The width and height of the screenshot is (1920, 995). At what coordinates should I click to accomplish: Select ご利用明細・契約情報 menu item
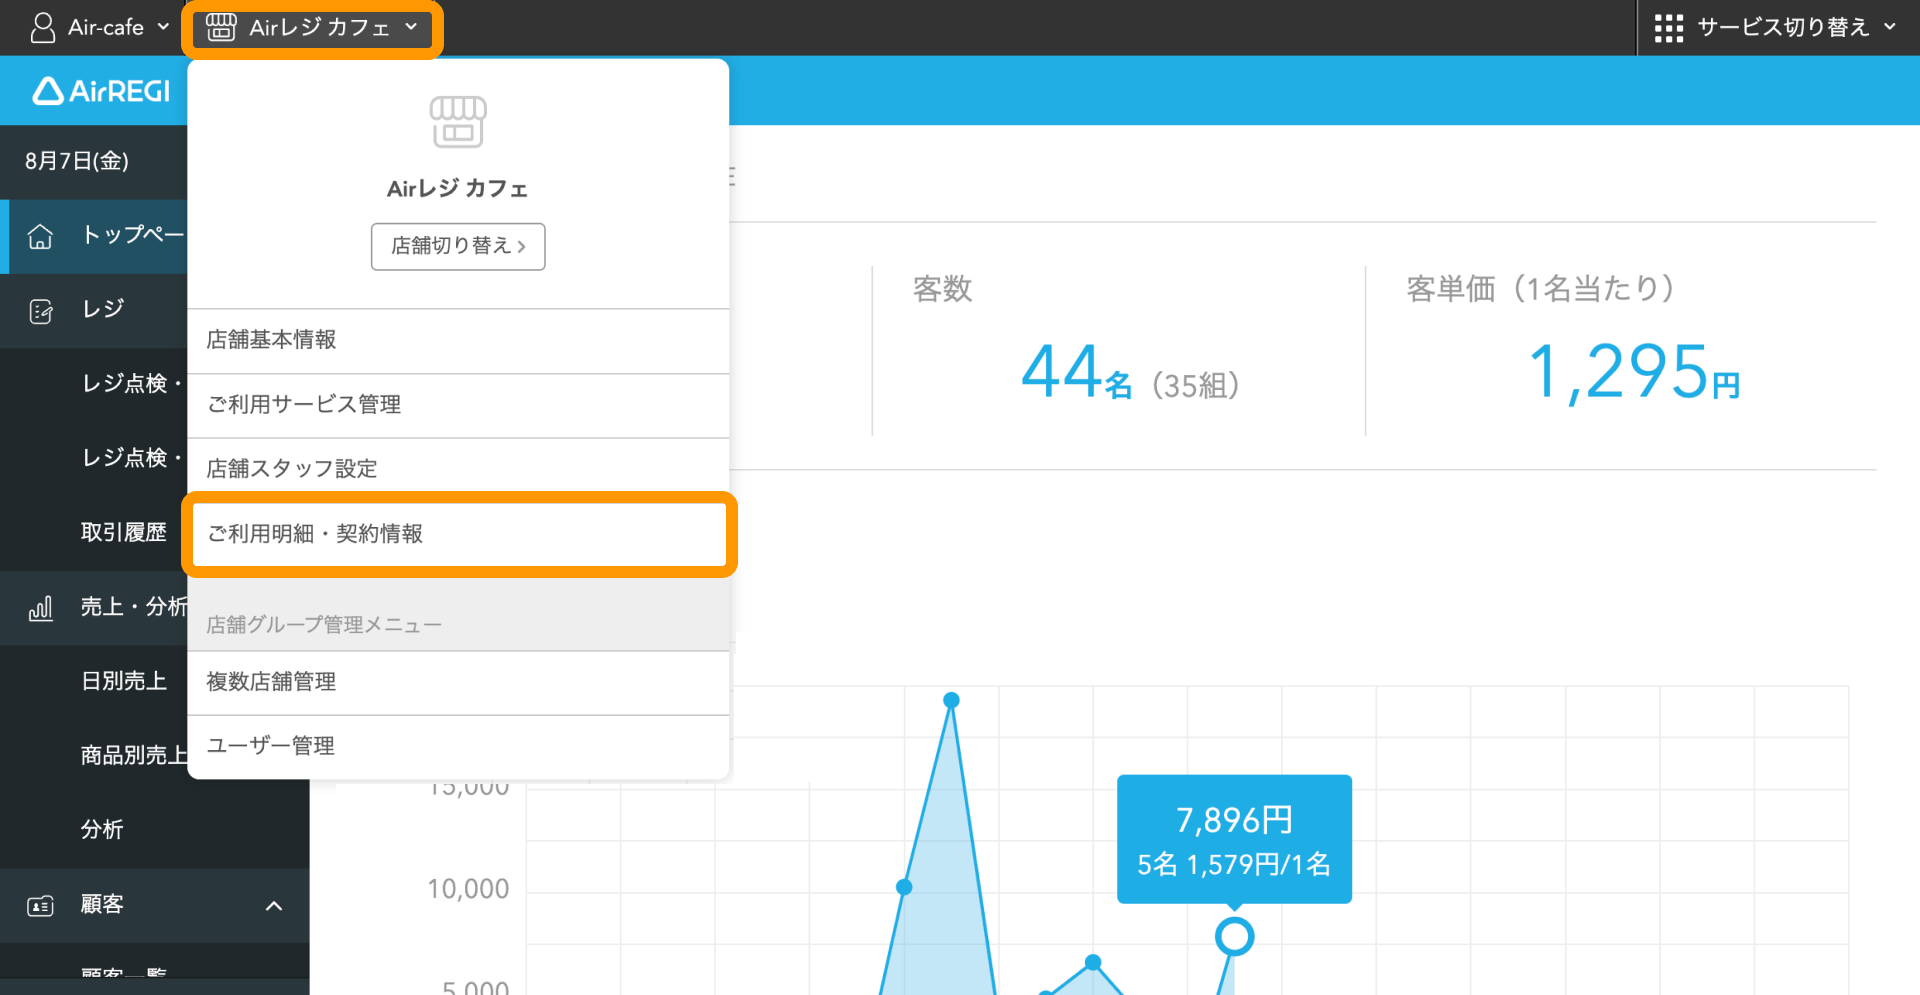click(459, 534)
